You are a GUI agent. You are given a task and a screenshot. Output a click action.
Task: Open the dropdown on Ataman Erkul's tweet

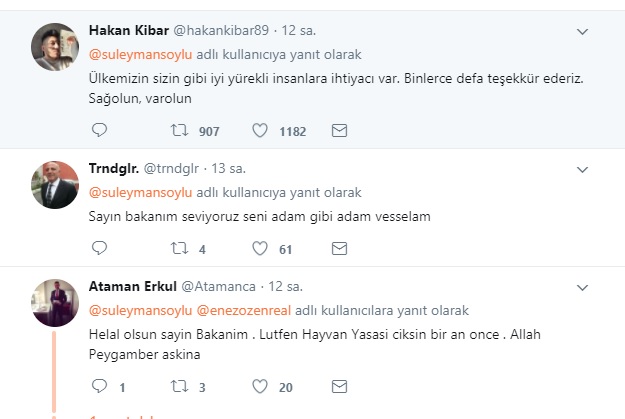(x=583, y=288)
